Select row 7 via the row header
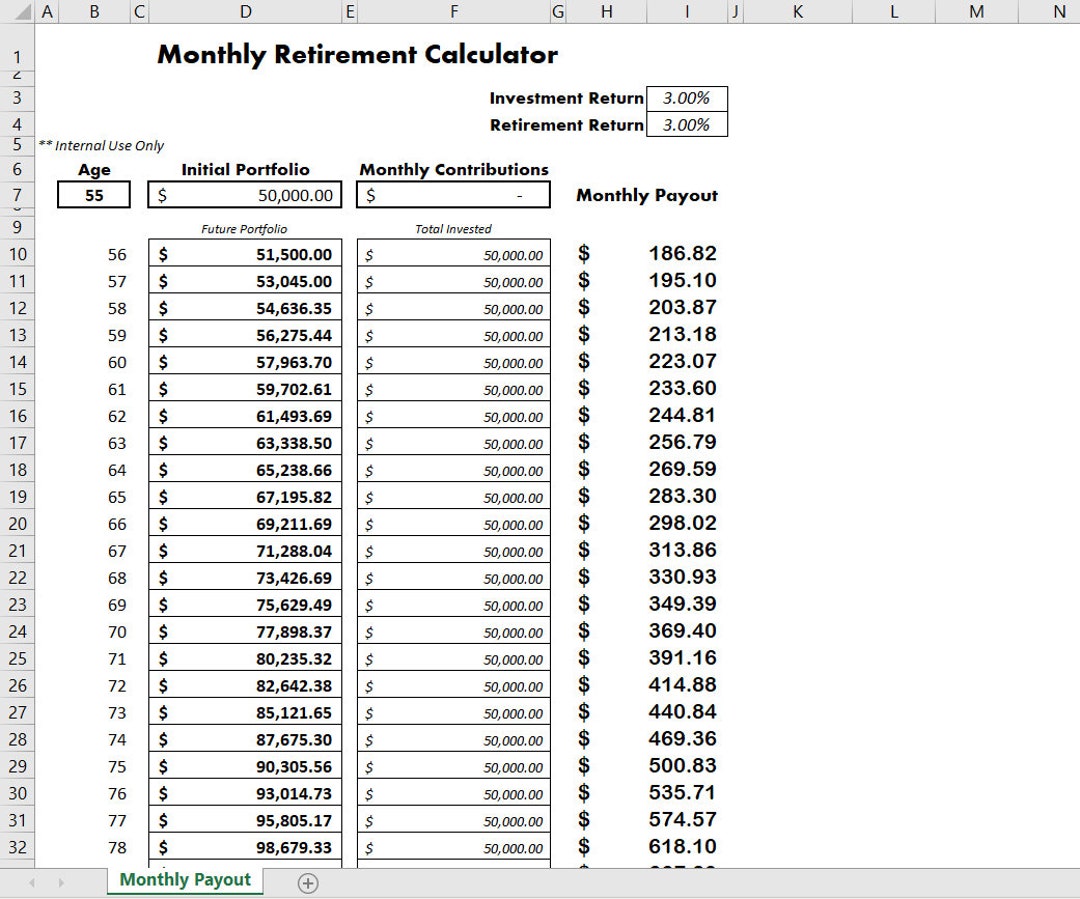Screen dimensions: 1080x899 (16, 194)
